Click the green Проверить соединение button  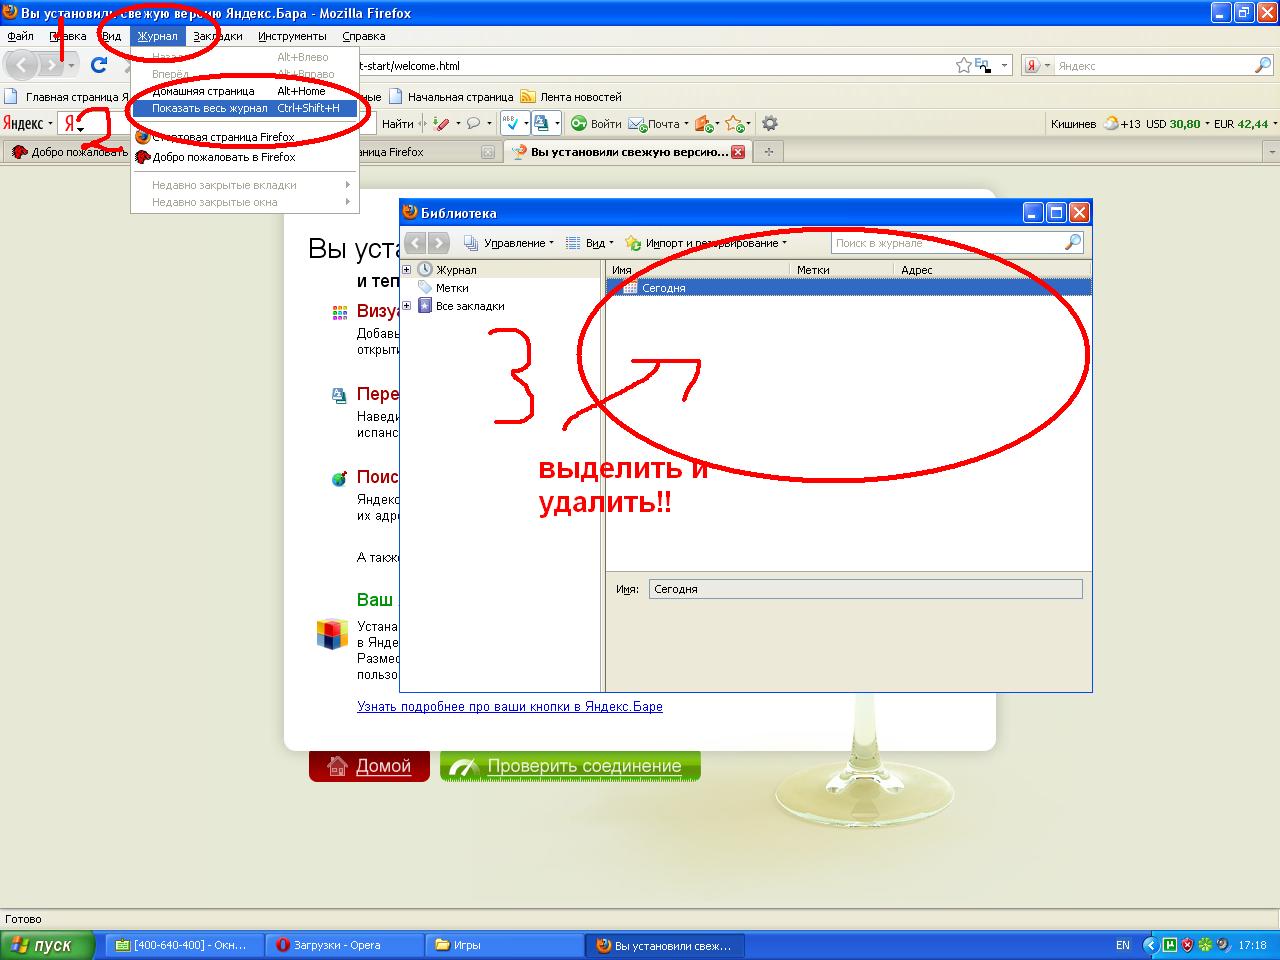point(570,766)
